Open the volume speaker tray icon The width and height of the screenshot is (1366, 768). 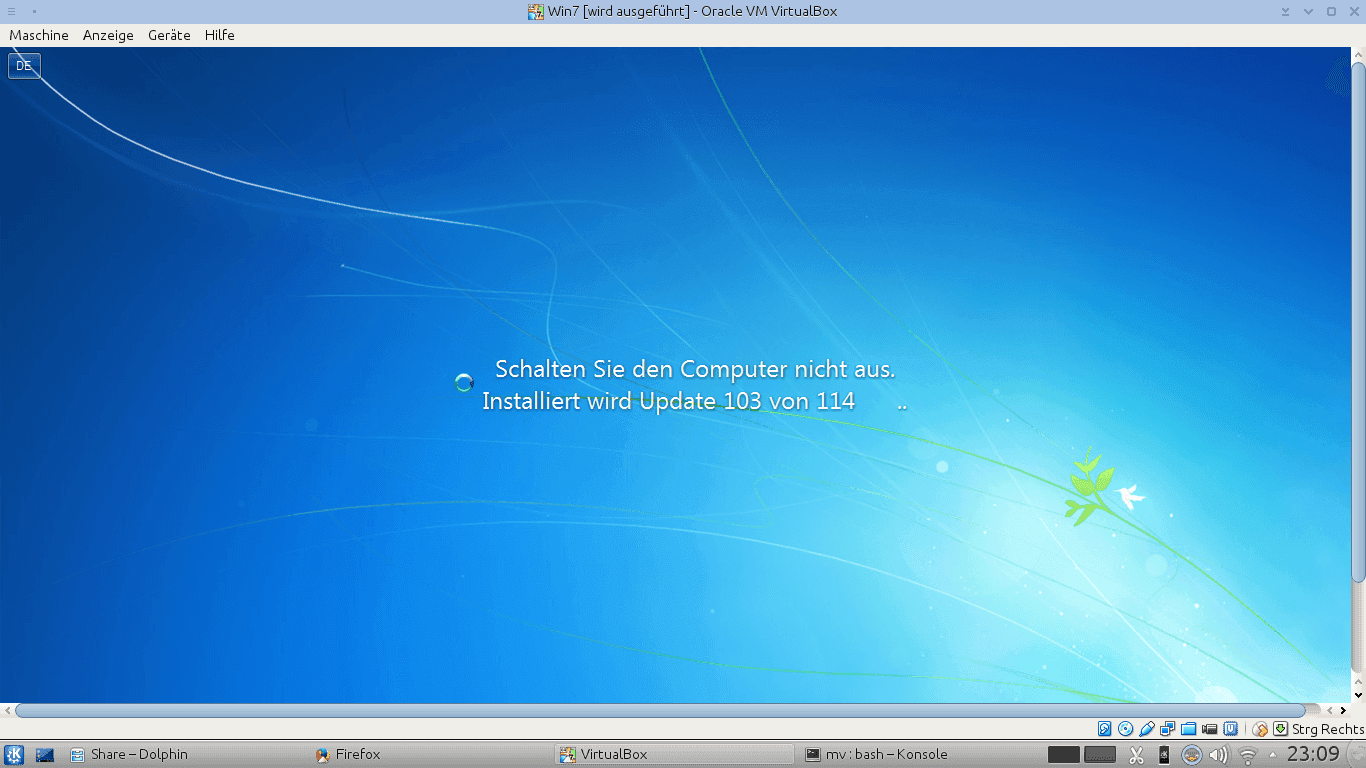1219,755
